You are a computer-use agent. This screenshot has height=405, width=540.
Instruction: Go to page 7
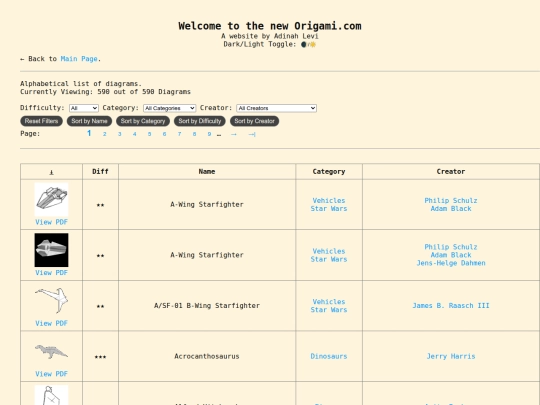179,134
